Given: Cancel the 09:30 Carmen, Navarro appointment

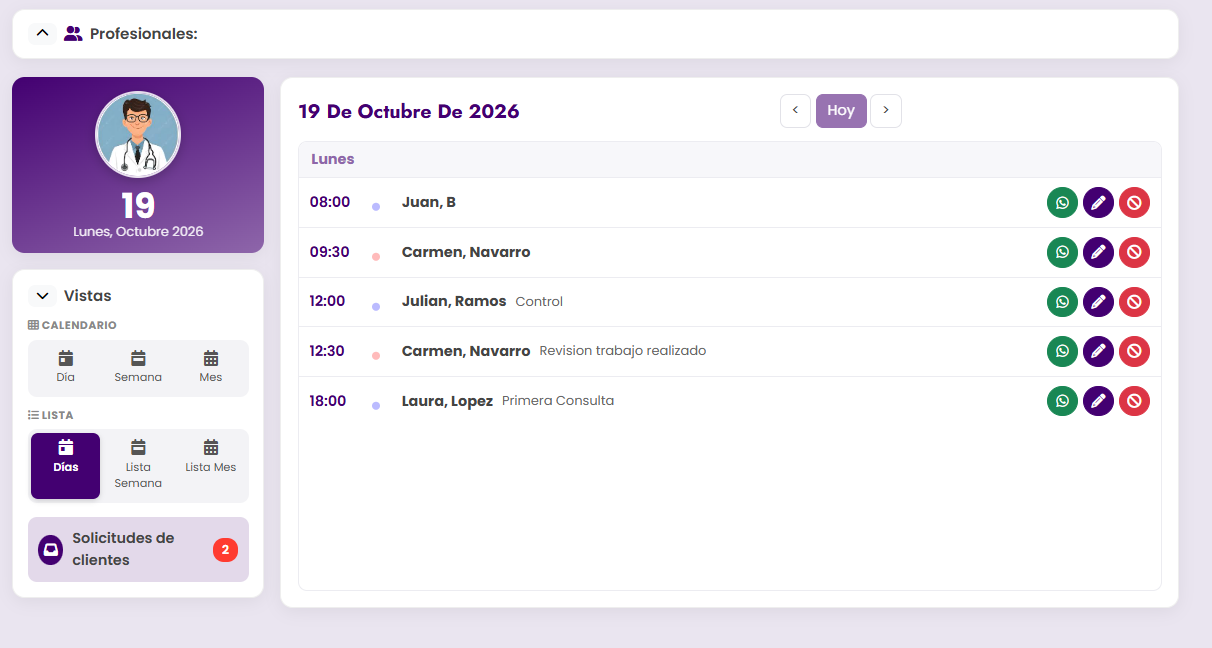Looking at the screenshot, I should pyautogui.click(x=1134, y=252).
